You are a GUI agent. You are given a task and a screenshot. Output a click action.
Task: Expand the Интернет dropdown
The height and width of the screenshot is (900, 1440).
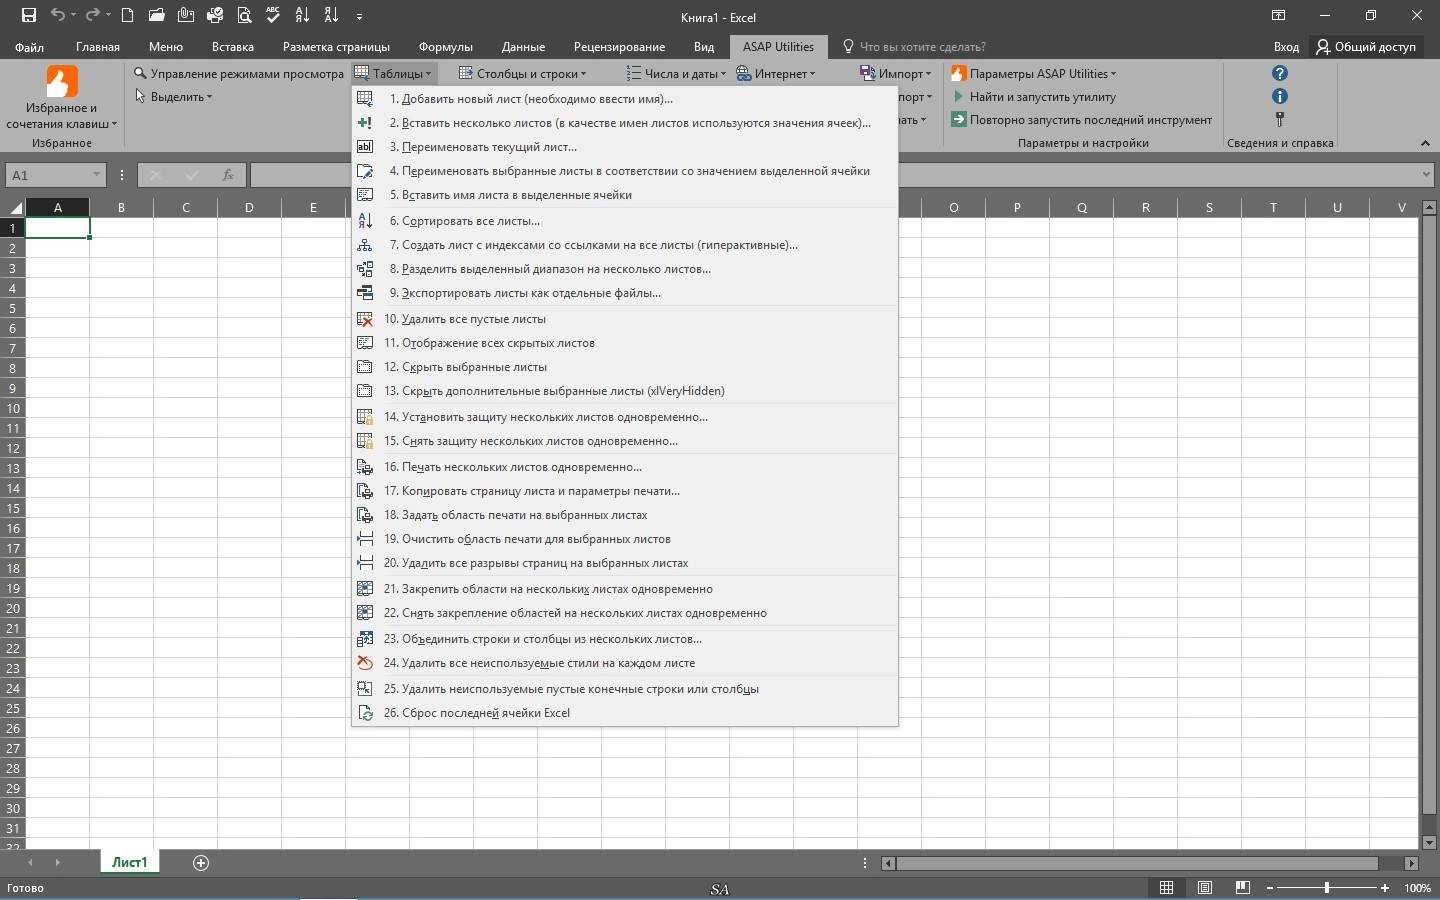(x=776, y=73)
